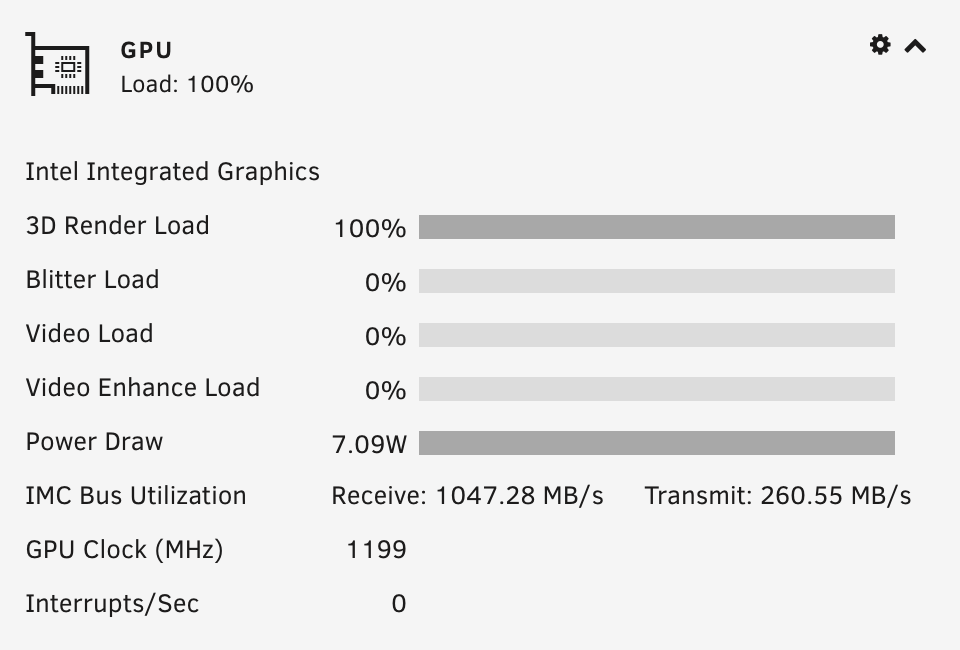Click the GPU Clock (MHz) label
This screenshot has height=650, width=960.
[x=124, y=550]
